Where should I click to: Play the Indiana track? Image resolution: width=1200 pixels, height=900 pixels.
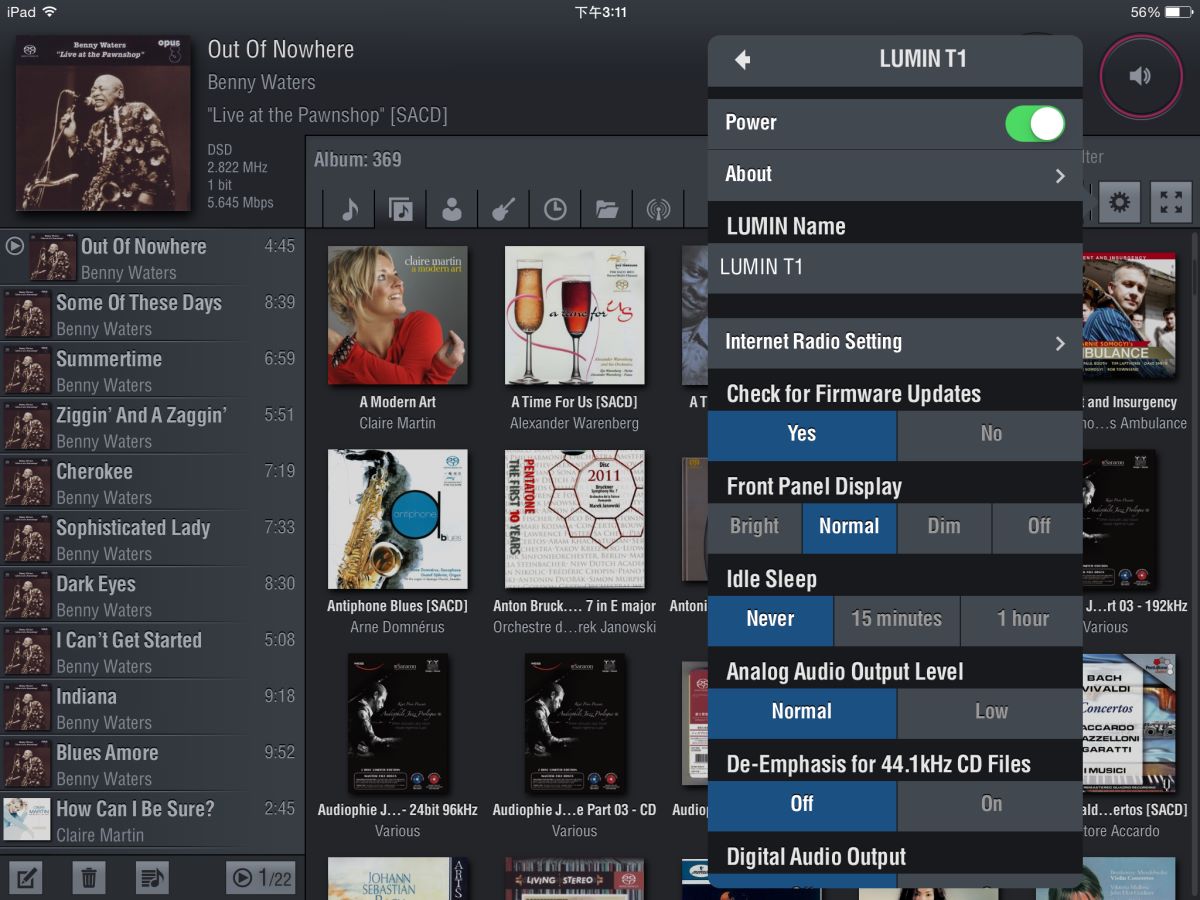[x=152, y=707]
